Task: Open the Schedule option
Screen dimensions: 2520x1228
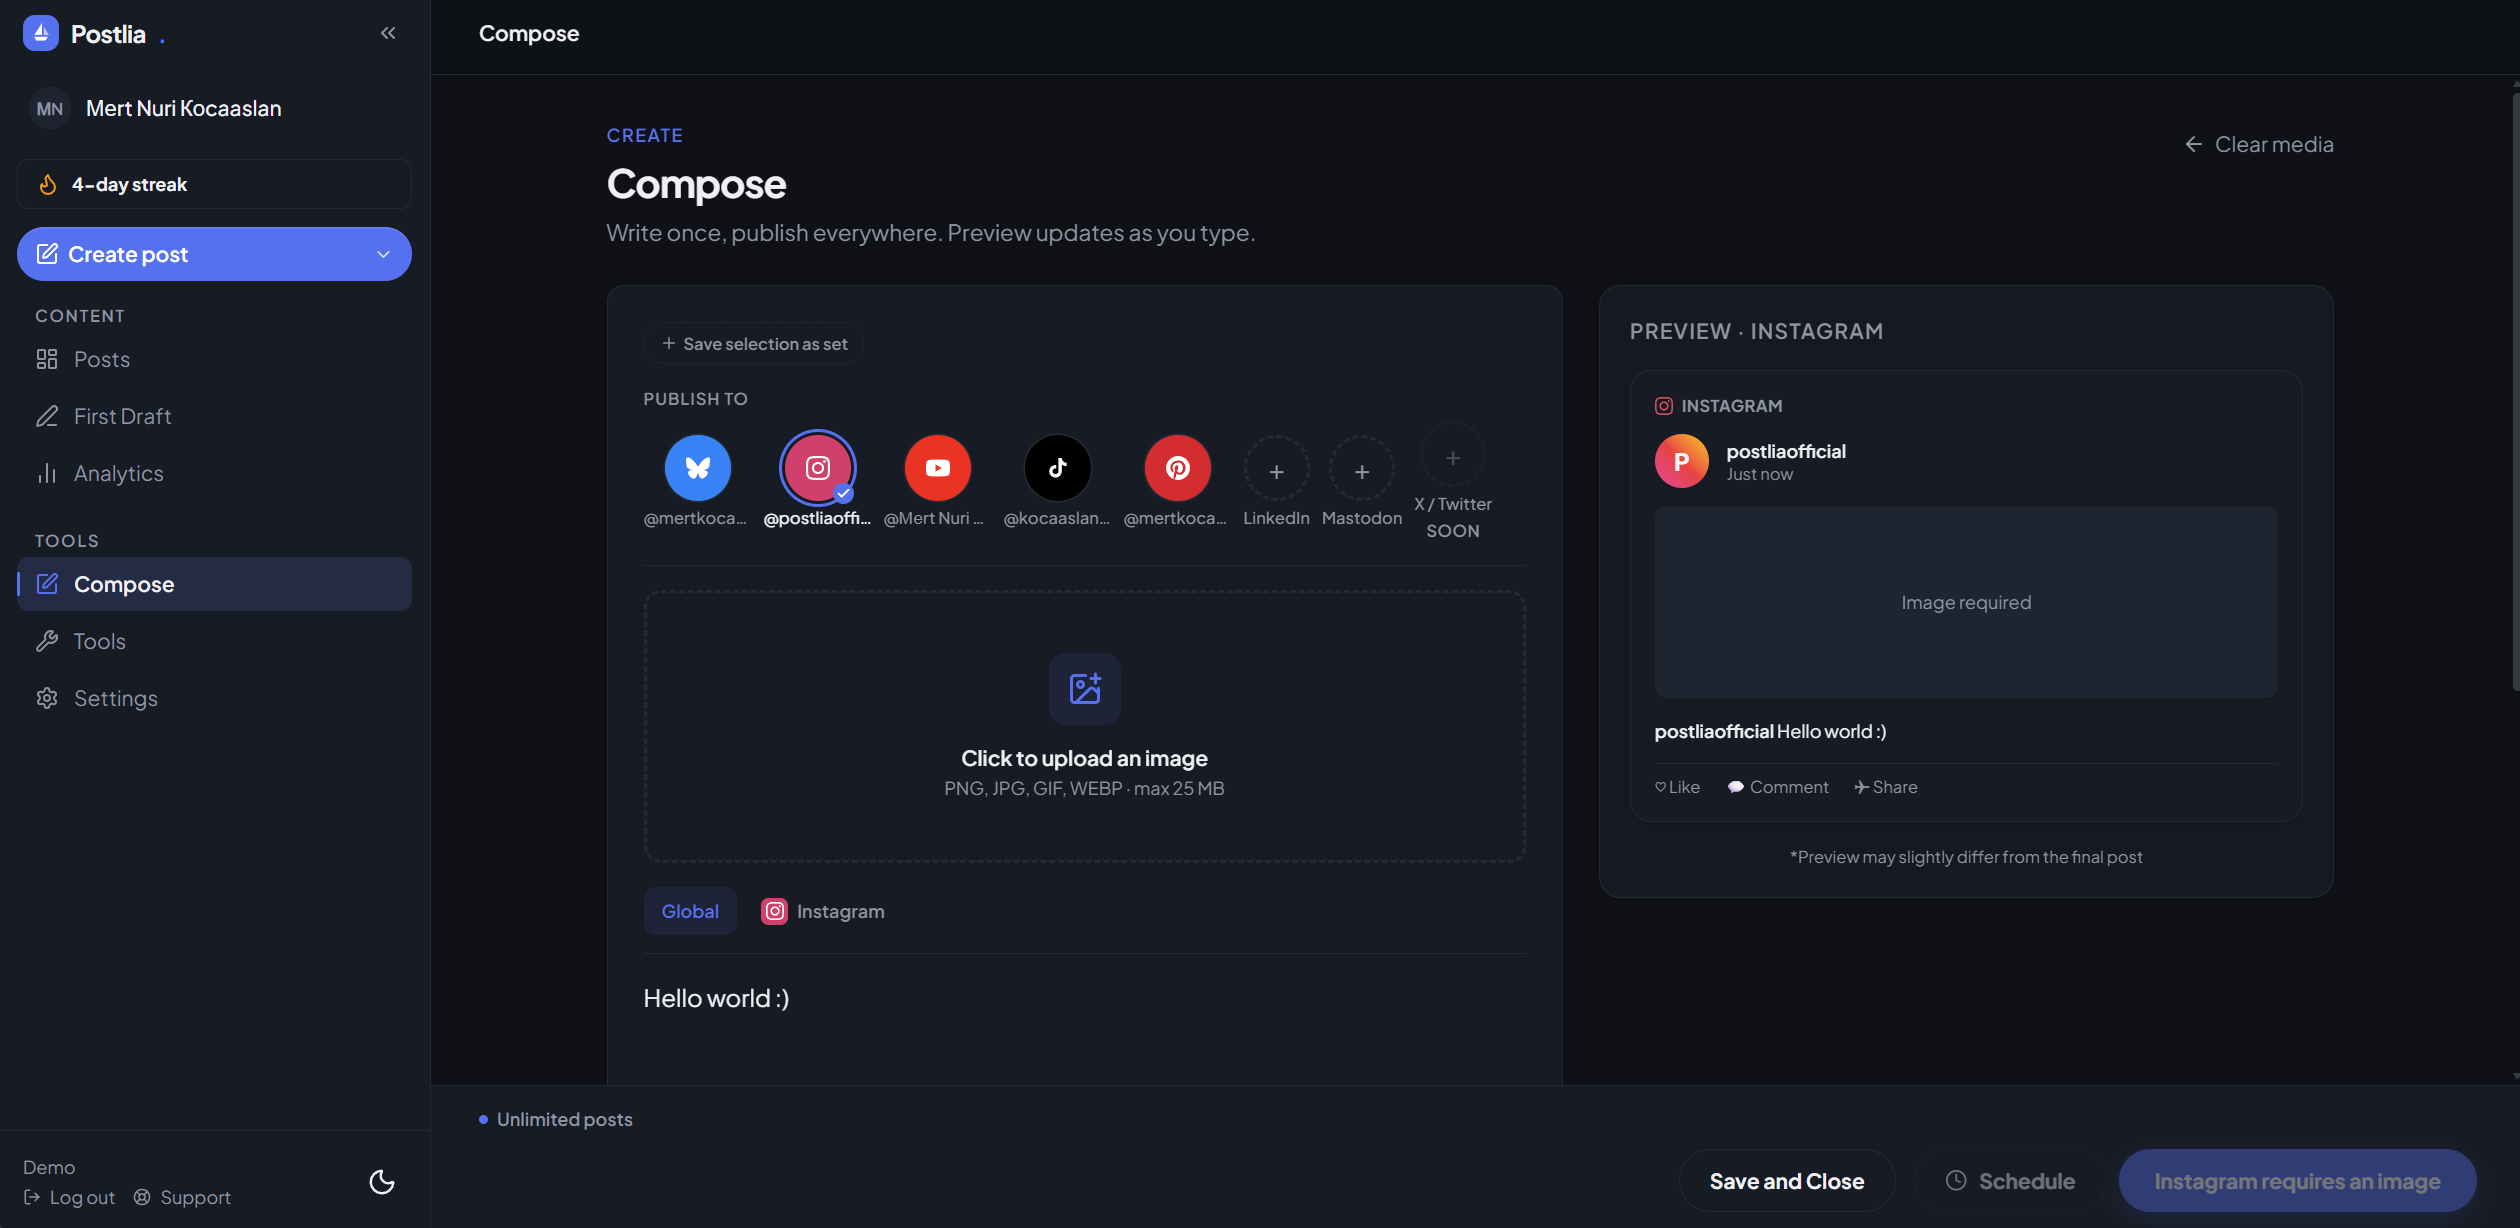Action: click(2010, 1181)
